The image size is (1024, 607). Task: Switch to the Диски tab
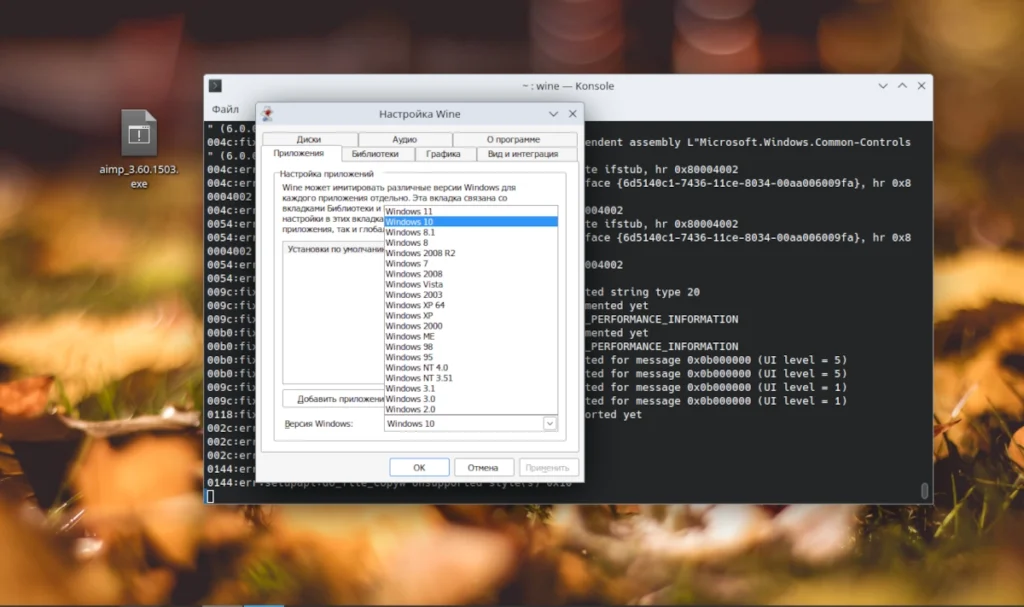(310, 139)
